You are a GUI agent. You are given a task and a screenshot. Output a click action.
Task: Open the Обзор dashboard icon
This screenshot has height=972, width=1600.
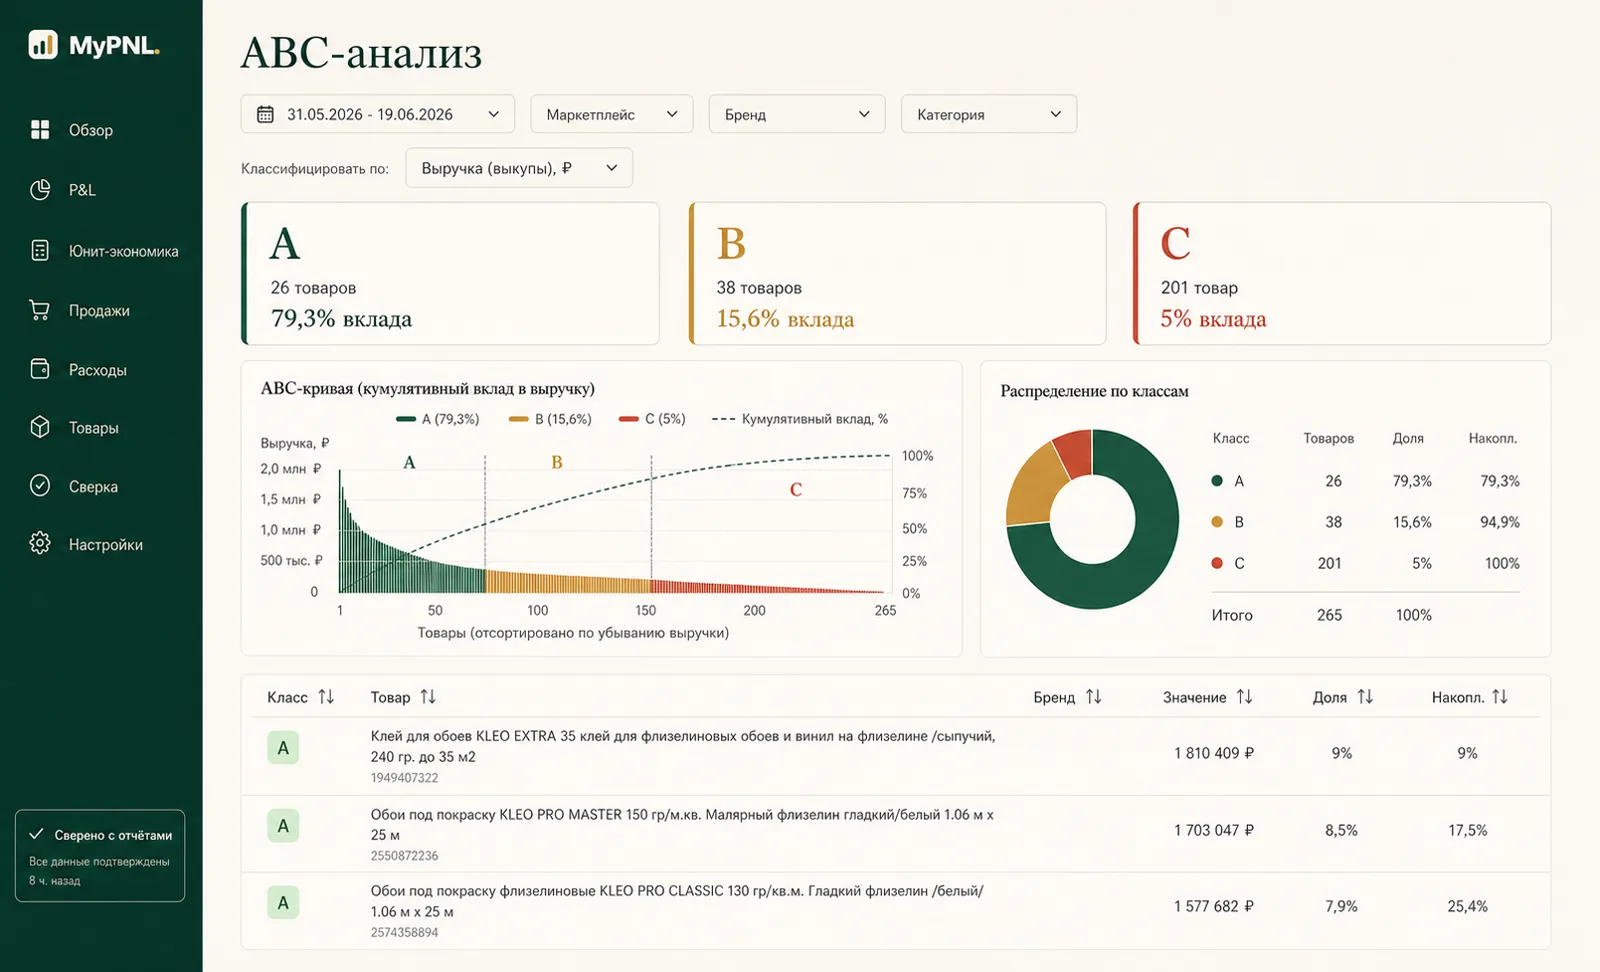(40, 130)
